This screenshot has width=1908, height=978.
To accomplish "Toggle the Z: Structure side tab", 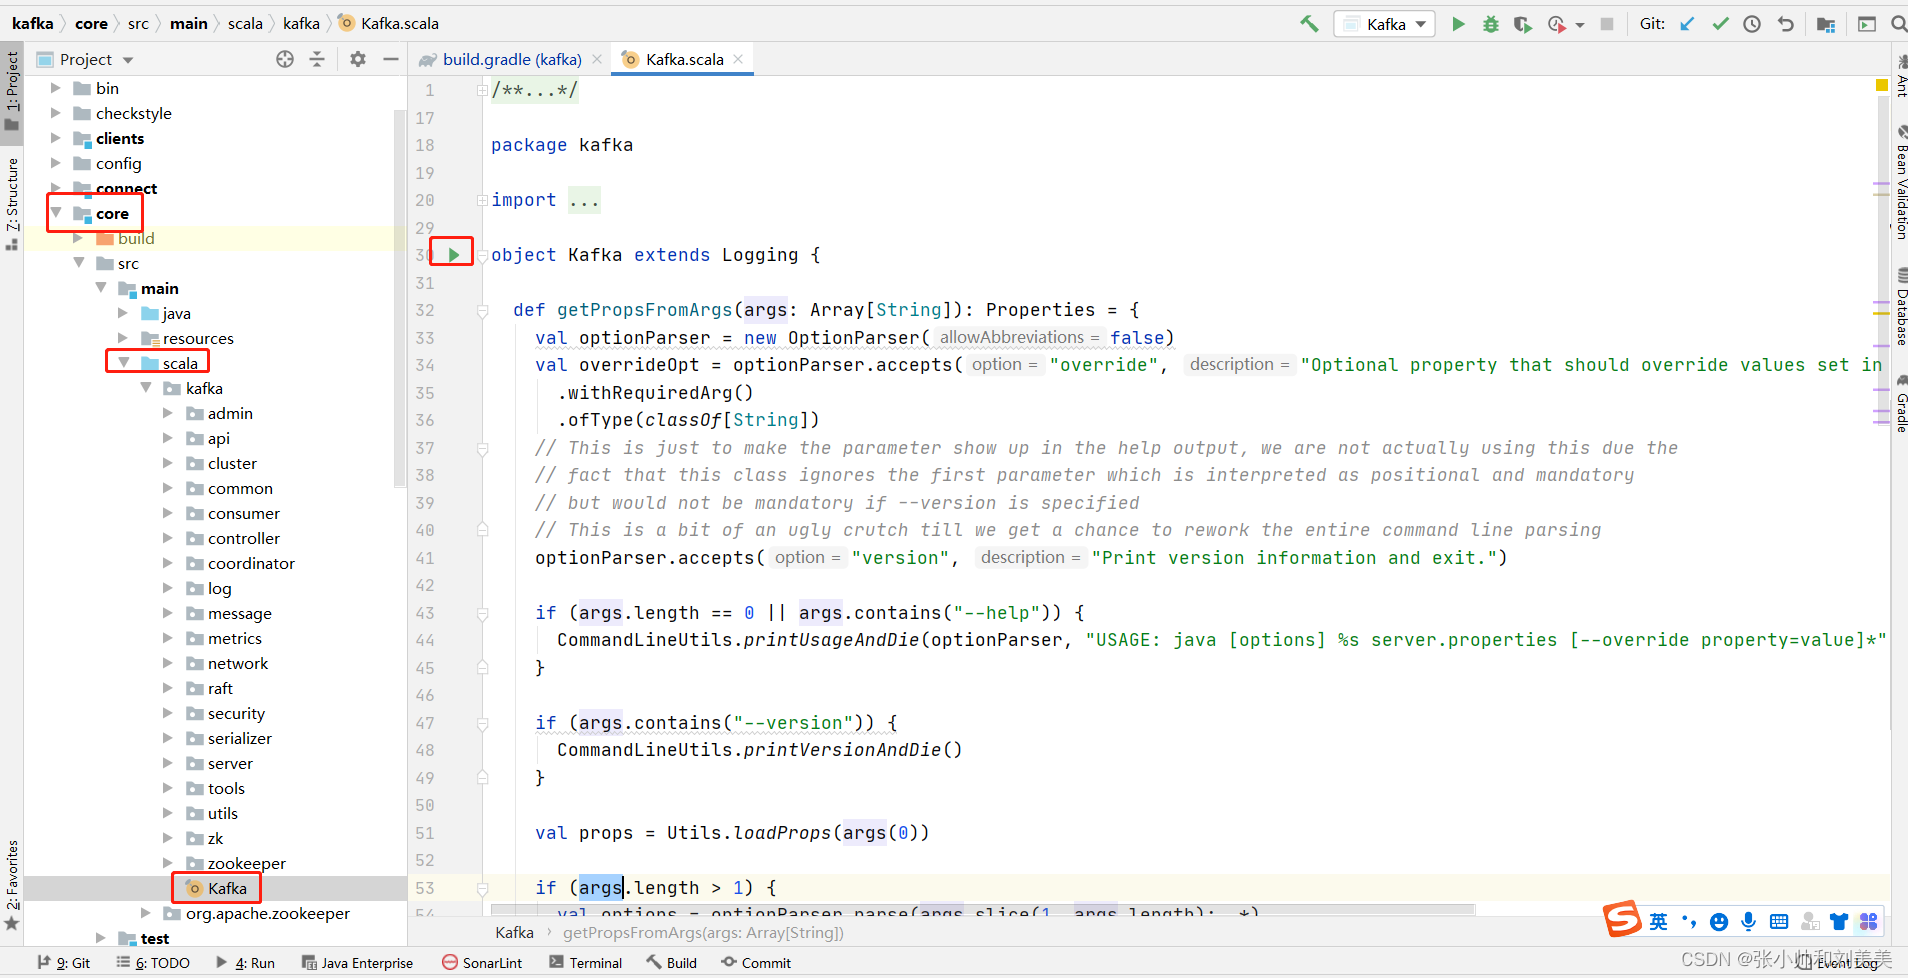I will tap(12, 203).
